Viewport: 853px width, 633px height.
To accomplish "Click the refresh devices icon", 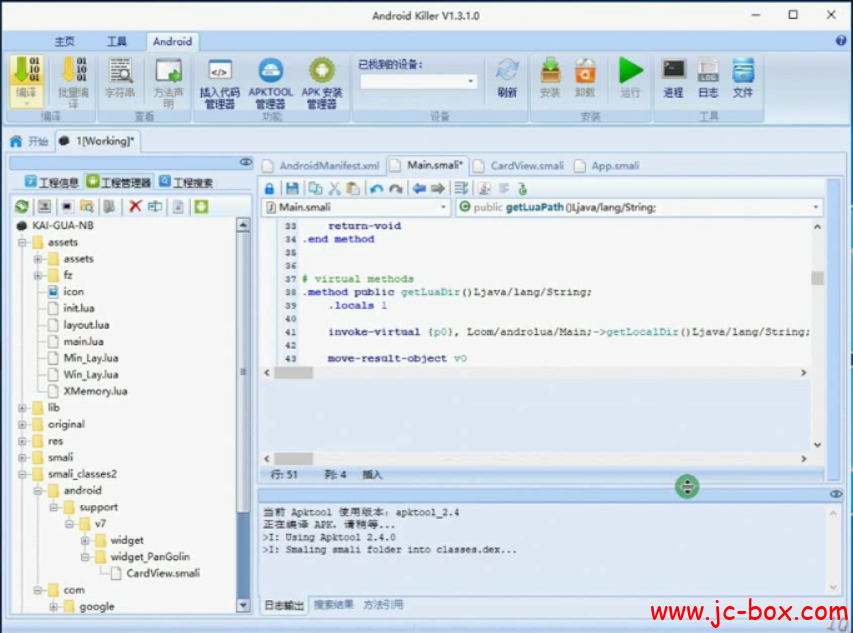I will [507, 72].
